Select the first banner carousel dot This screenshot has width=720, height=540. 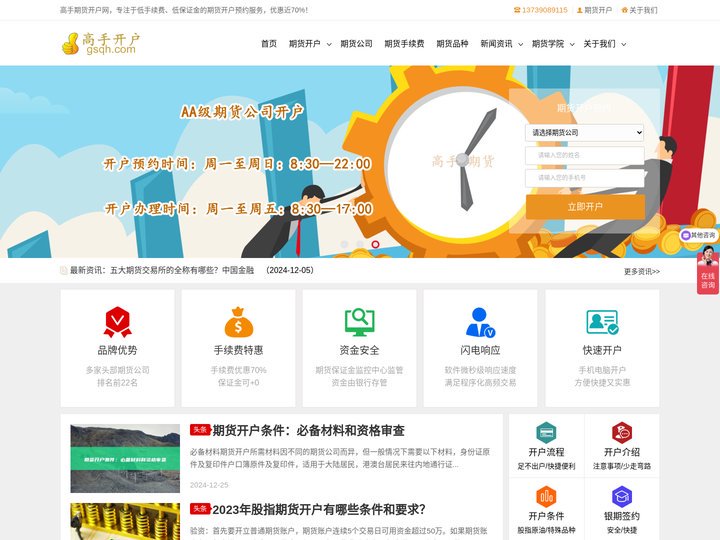point(344,244)
